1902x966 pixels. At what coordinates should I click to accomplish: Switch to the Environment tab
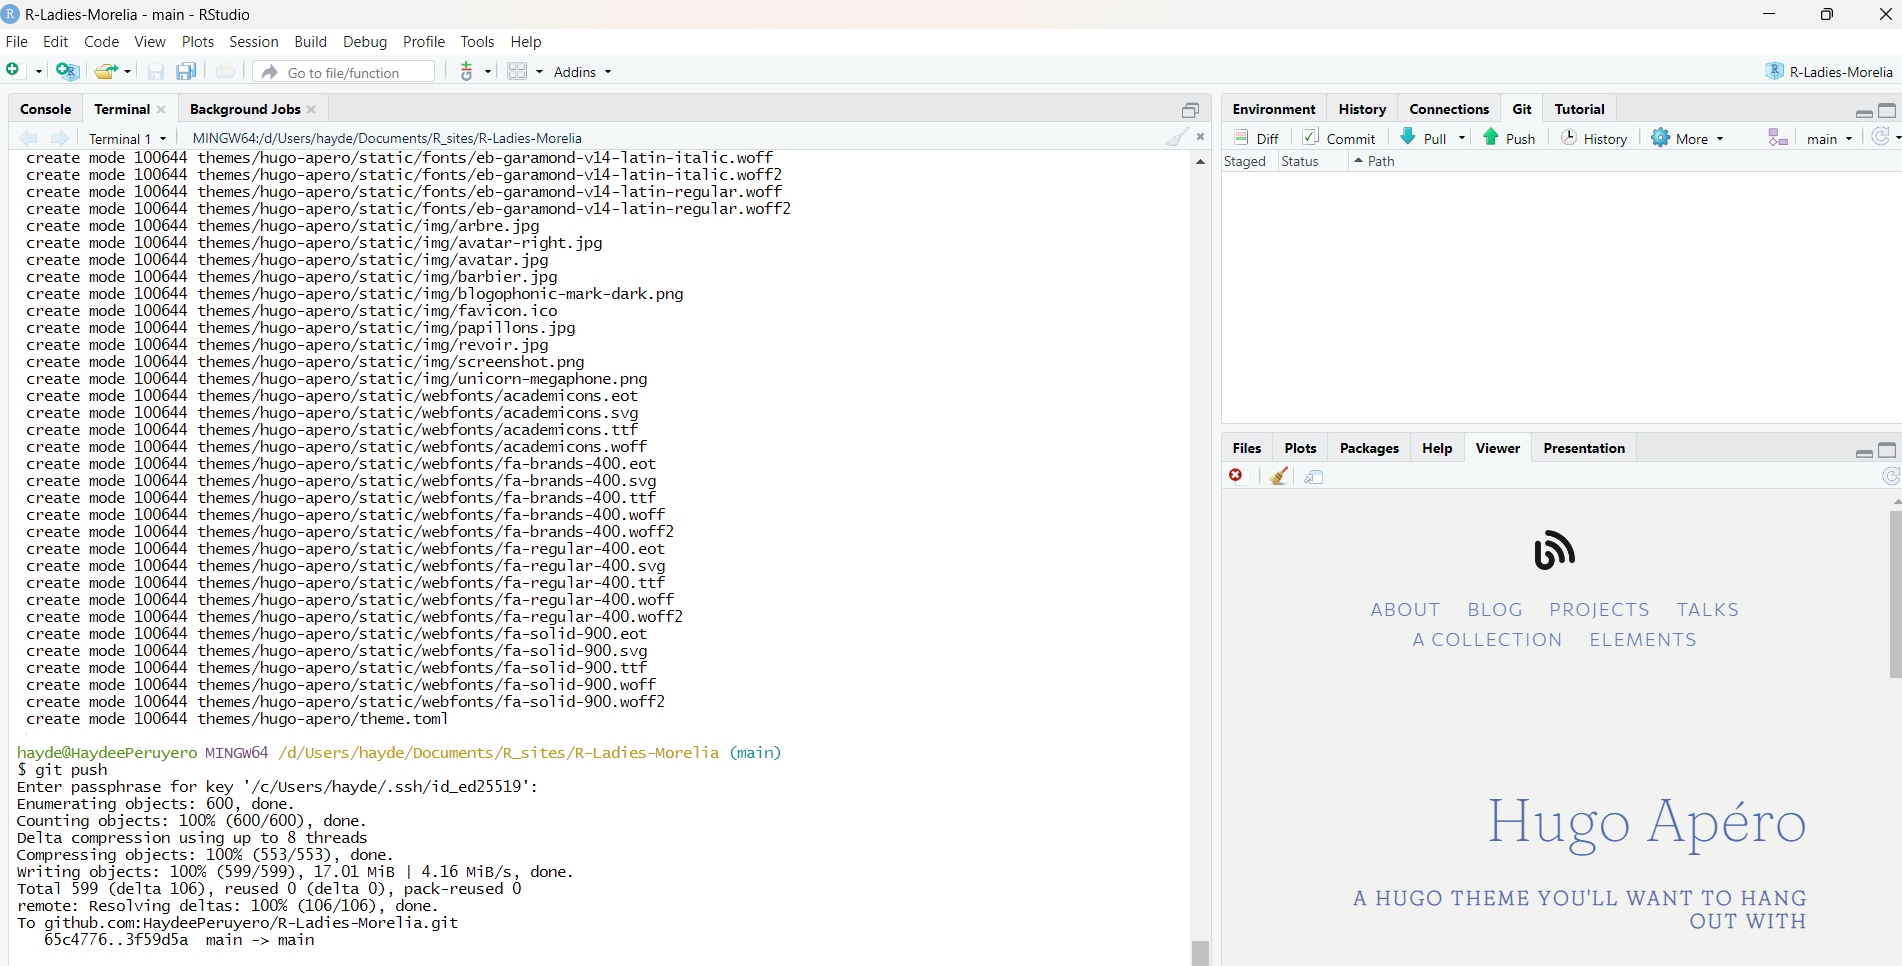tap(1274, 109)
